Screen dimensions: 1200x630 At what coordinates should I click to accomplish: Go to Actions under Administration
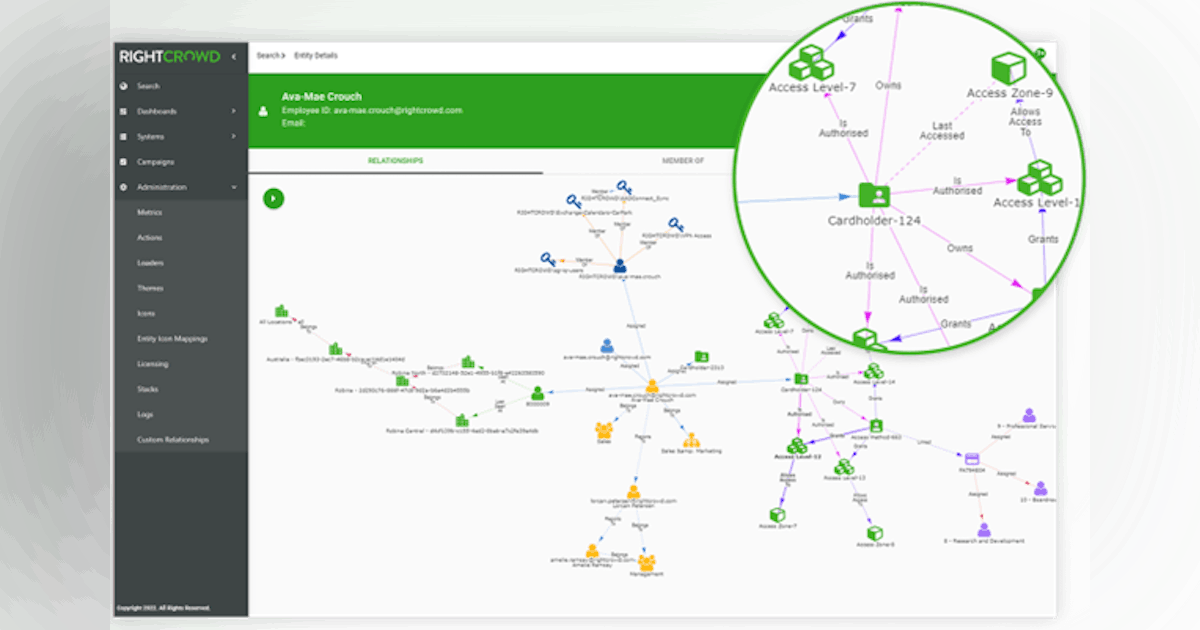pos(150,238)
